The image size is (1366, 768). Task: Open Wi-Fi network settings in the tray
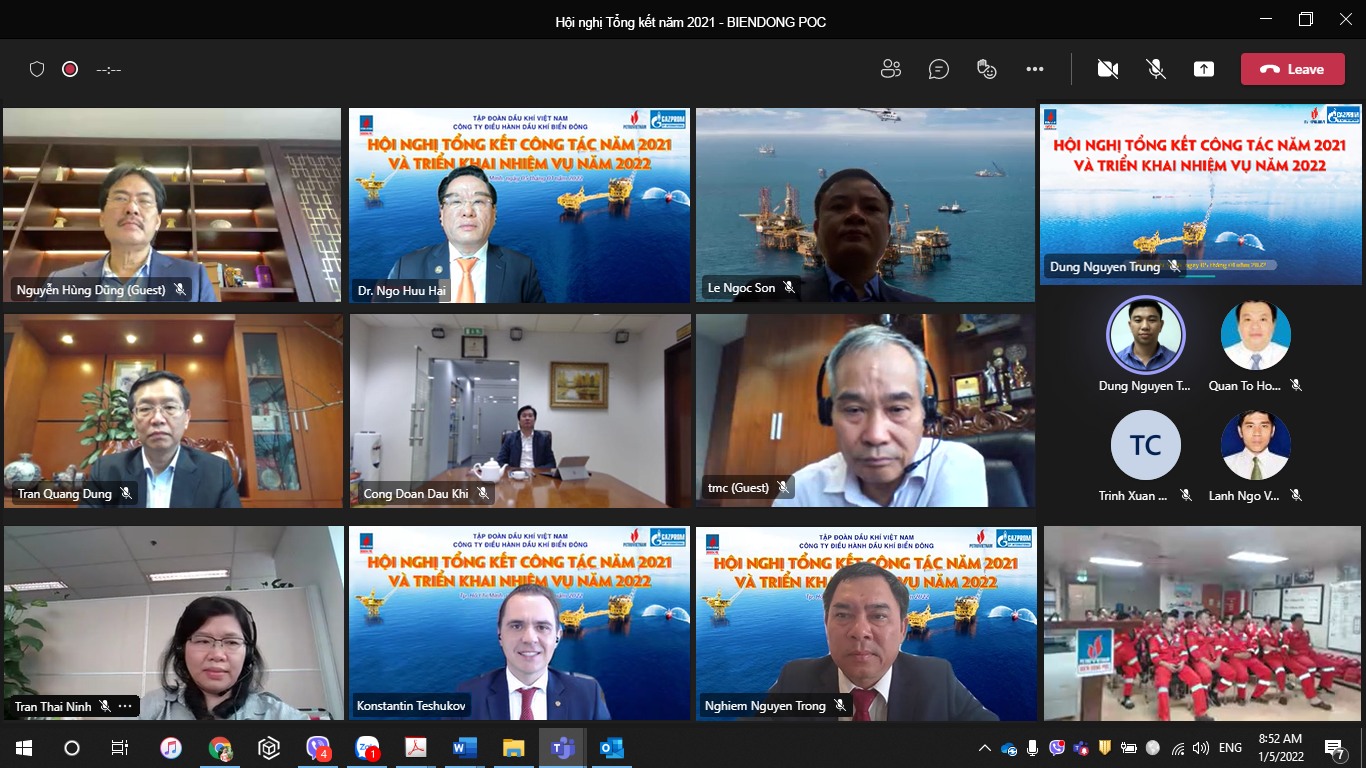coord(1178,747)
